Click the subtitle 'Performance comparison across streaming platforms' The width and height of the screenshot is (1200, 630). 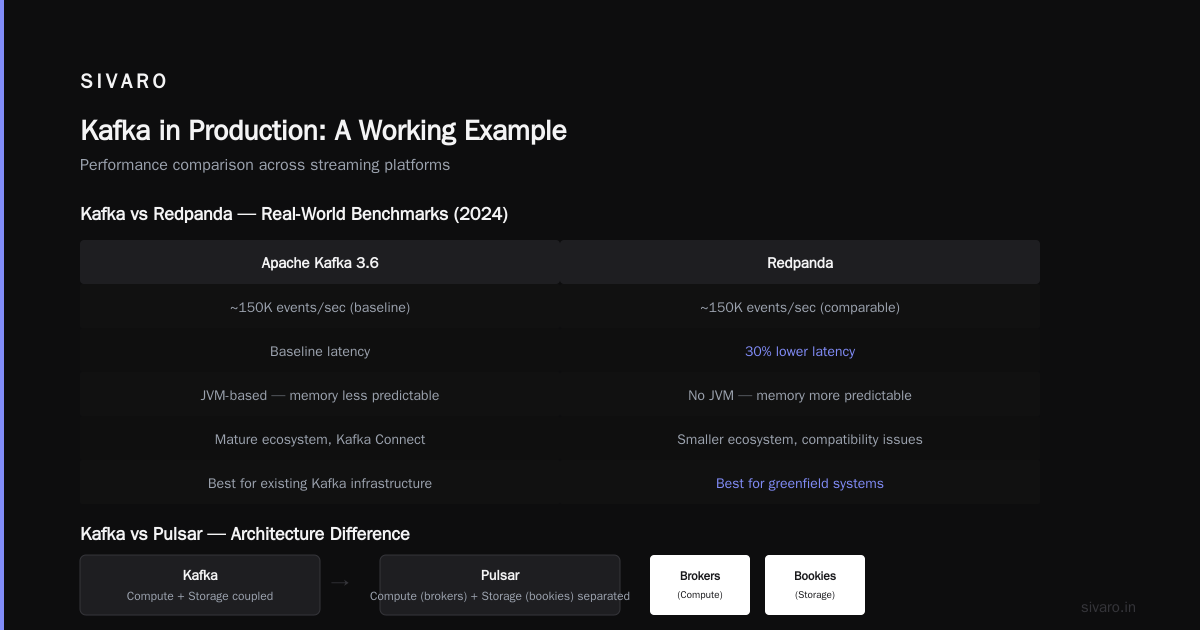pyautogui.click(x=265, y=165)
